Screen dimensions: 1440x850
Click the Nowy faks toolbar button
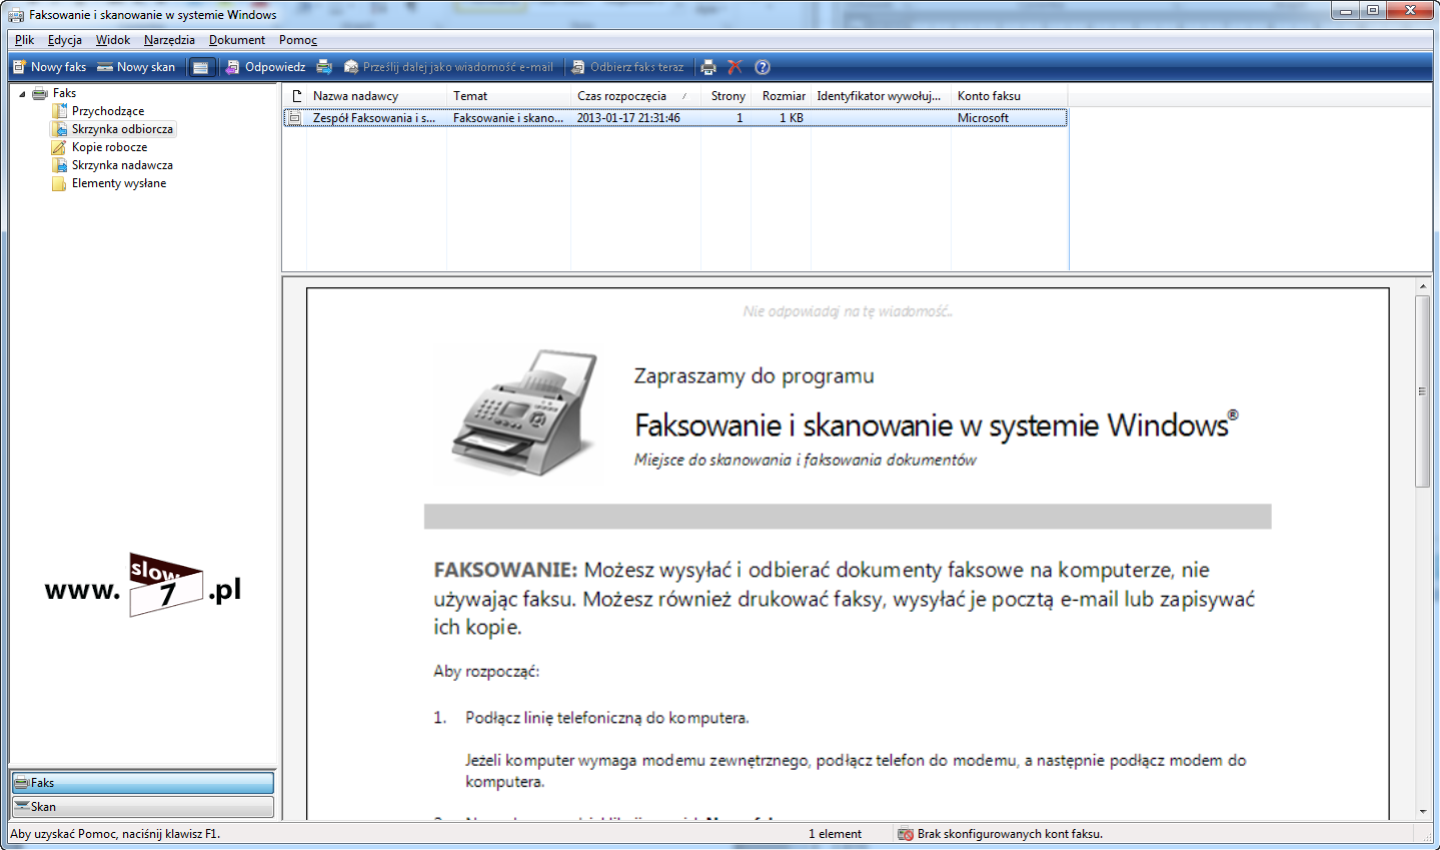click(49, 67)
